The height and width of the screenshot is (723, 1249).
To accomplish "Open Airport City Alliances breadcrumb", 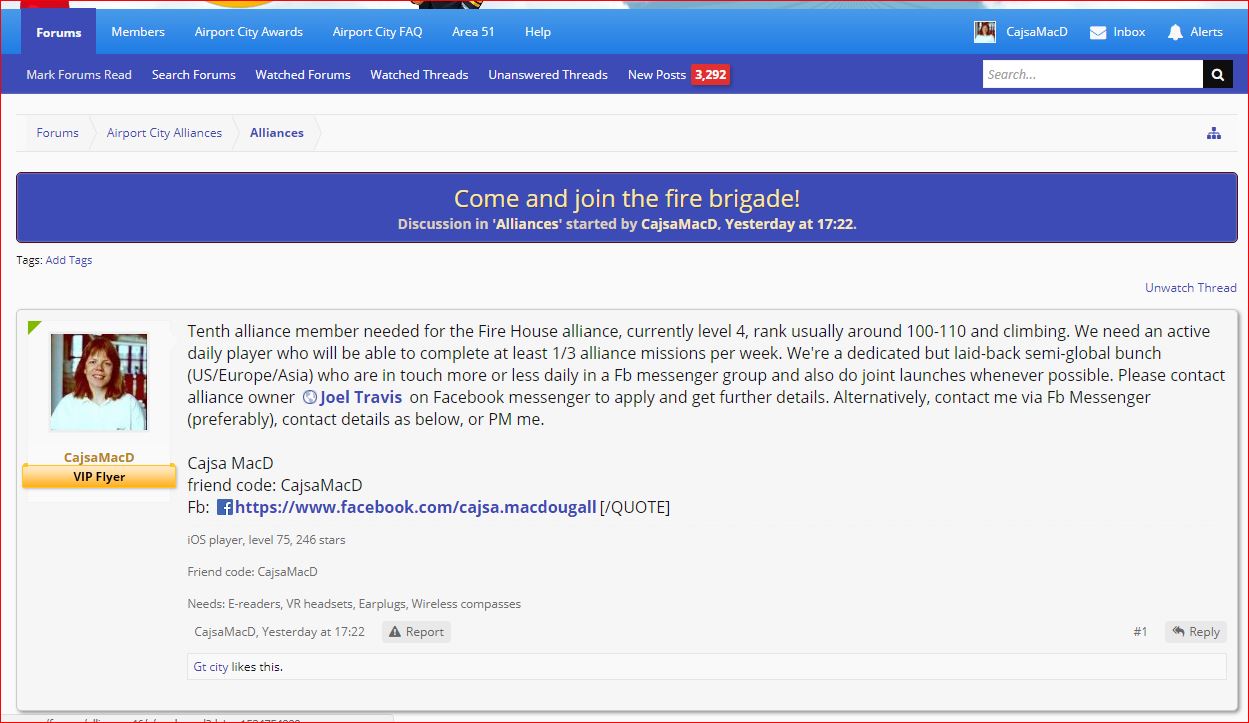I will (x=164, y=133).
